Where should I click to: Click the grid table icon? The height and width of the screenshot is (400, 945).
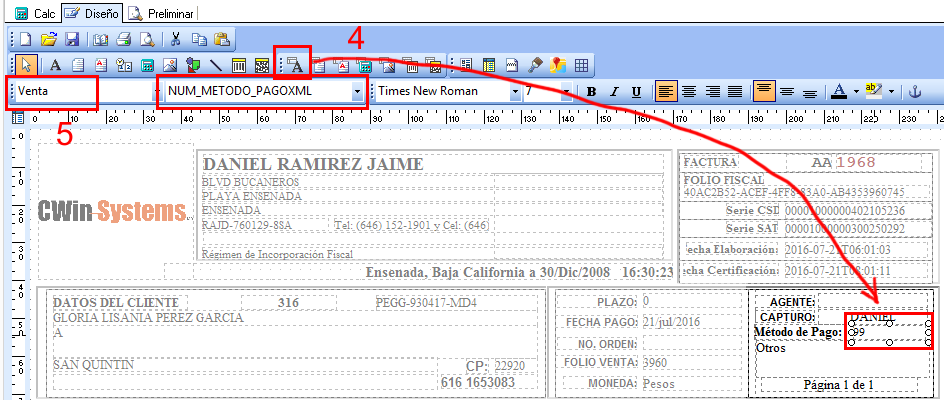click(580, 65)
